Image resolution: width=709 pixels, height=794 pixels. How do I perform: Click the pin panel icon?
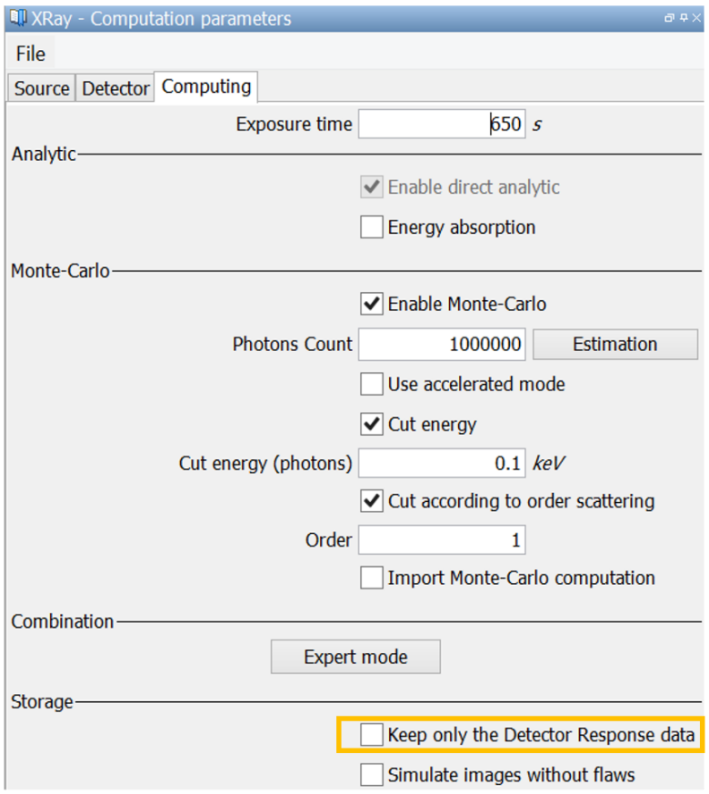pyautogui.click(x=683, y=18)
